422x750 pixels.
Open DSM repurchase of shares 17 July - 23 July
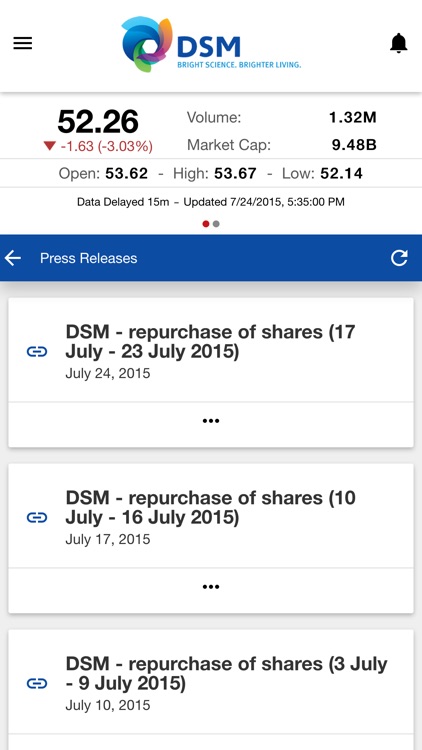click(x=210, y=342)
